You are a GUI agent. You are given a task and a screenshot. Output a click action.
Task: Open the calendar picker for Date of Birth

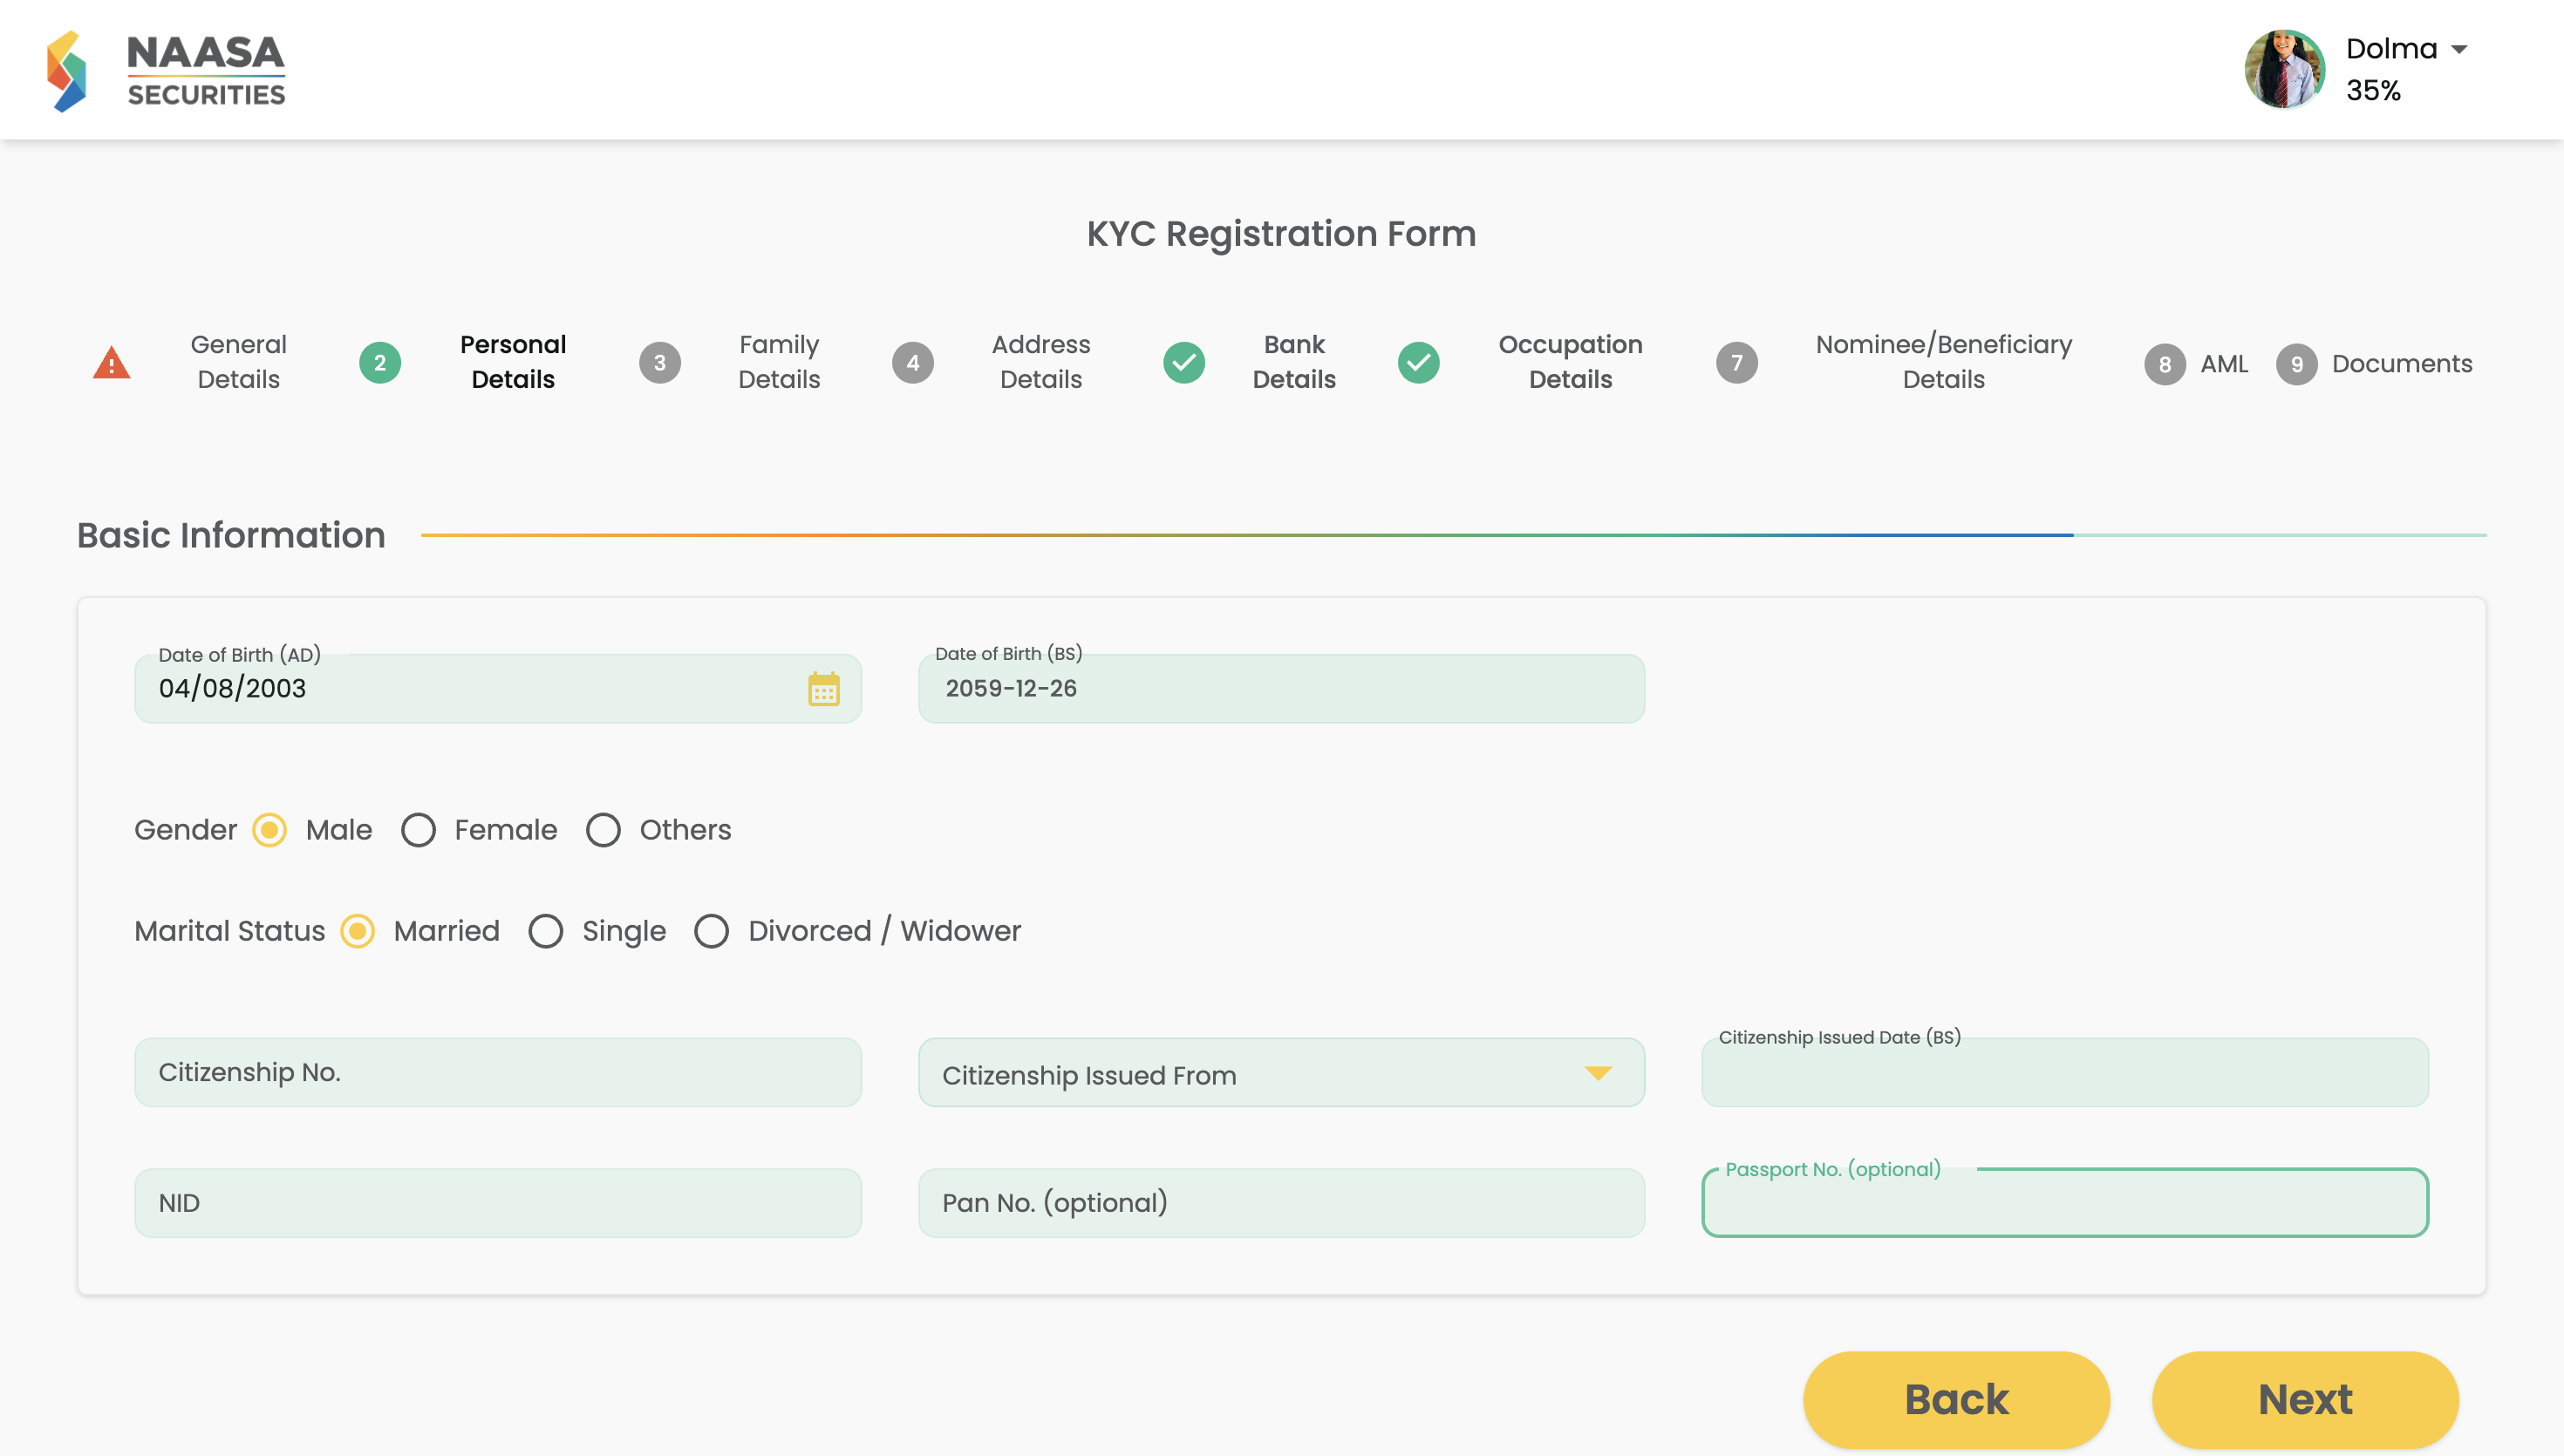pos(823,689)
